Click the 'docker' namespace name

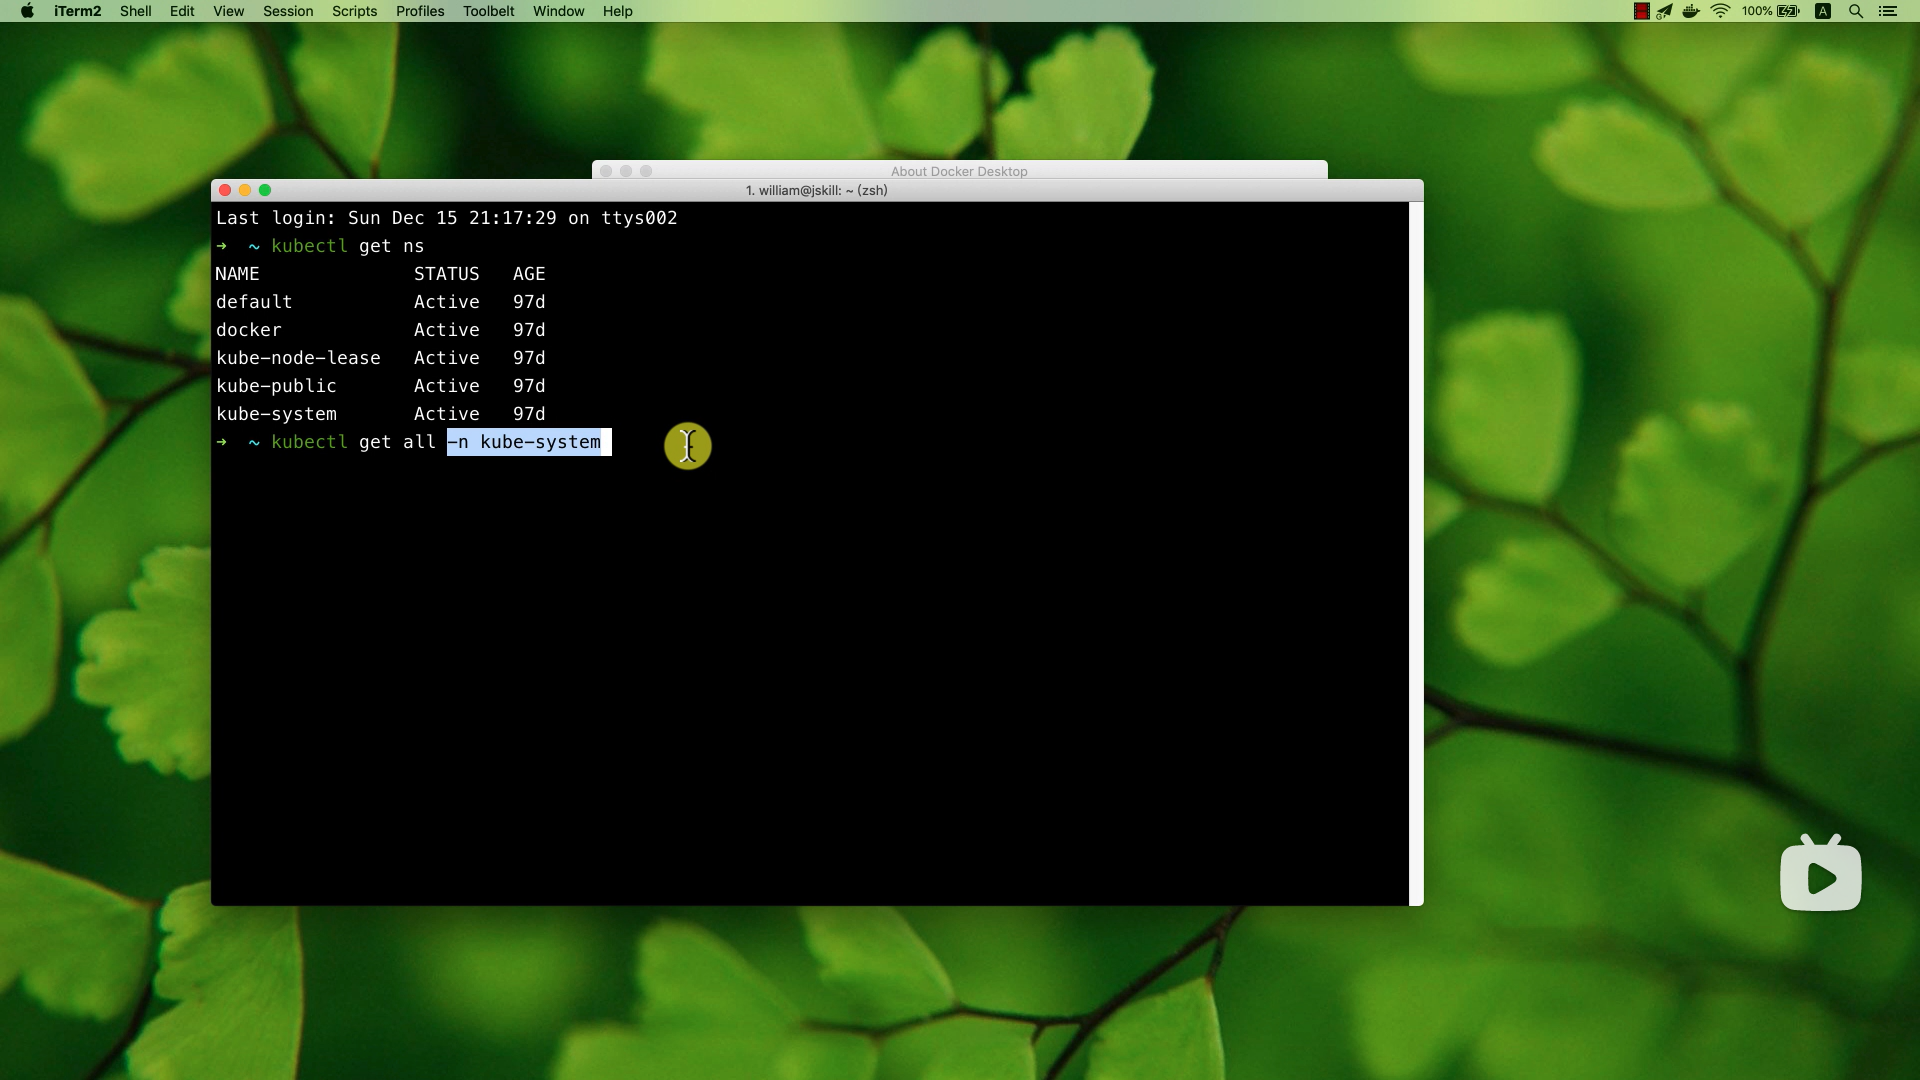(x=248, y=330)
